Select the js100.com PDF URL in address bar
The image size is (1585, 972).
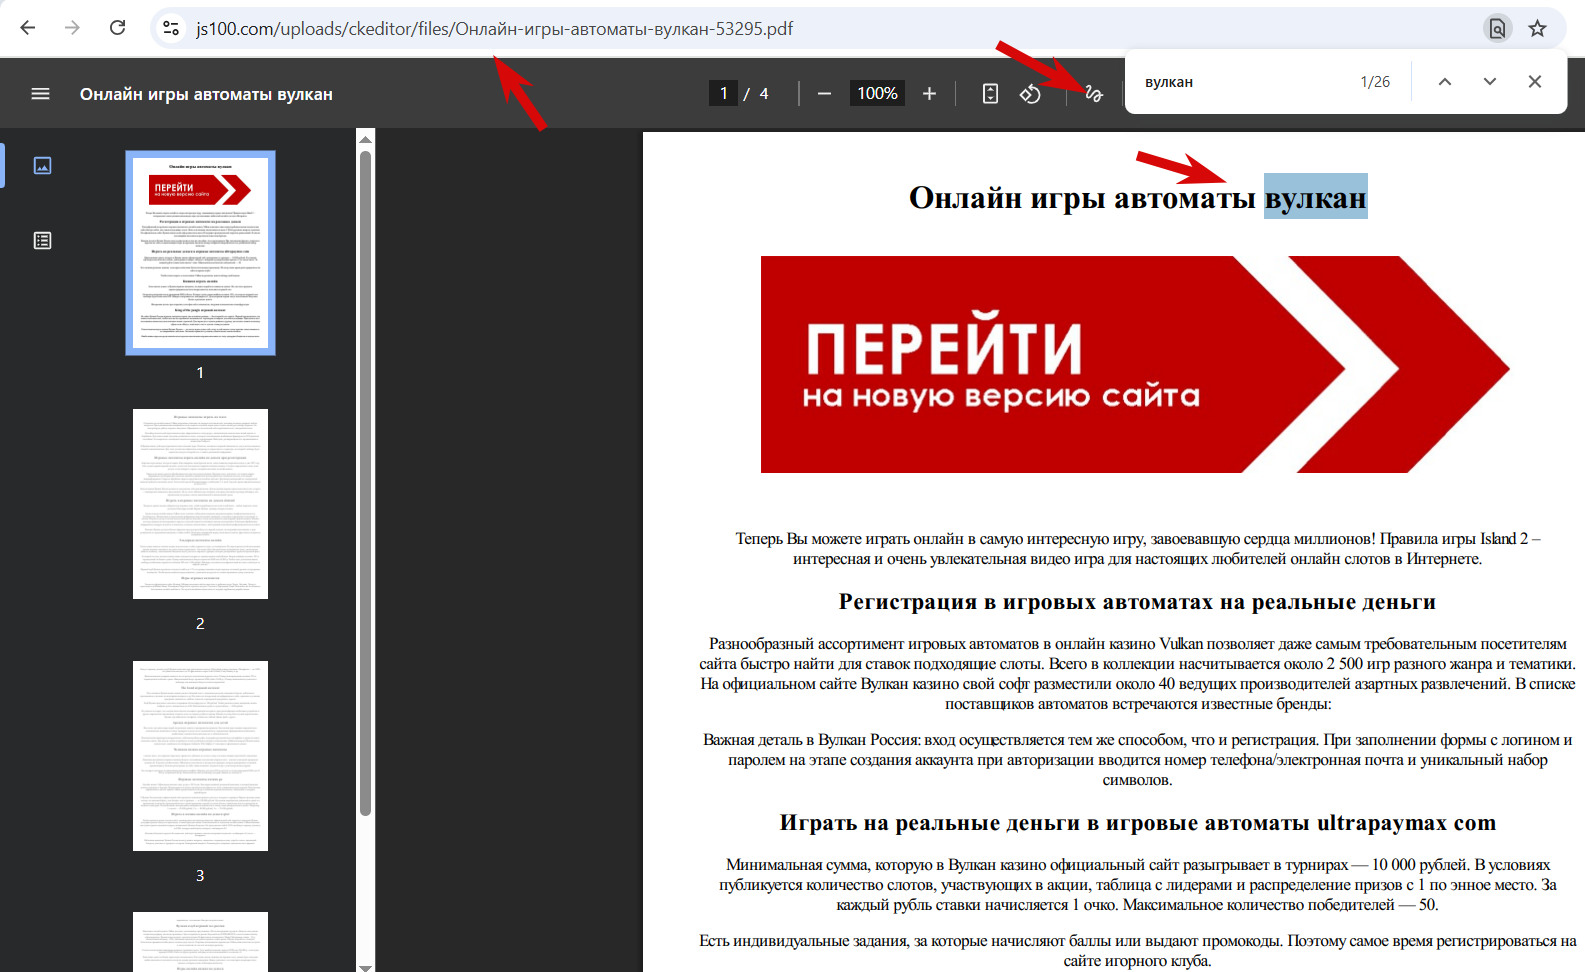494,29
